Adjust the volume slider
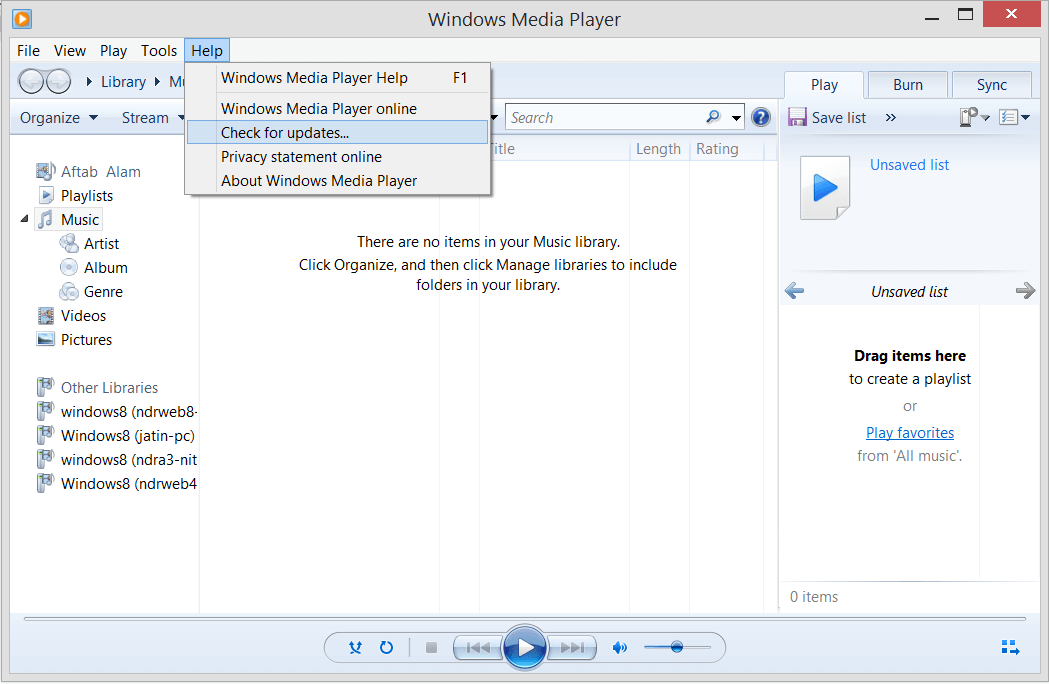The height and width of the screenshot is (684, 1049). (x=677, y=647)
